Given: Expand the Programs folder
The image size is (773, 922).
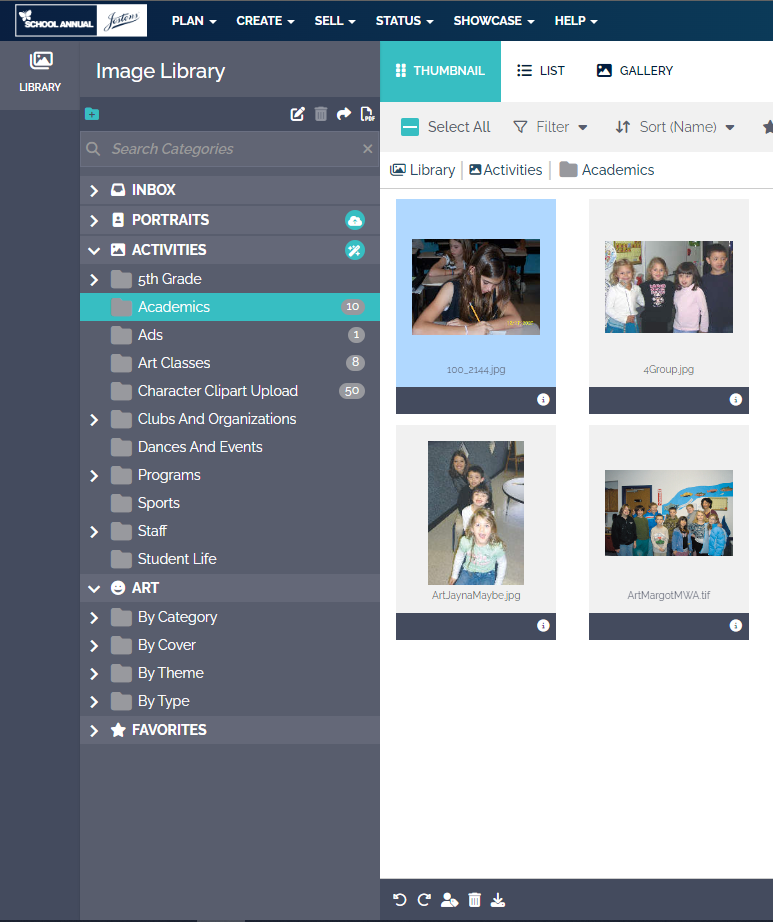Looking at the screenshot, I should (94, 475).
